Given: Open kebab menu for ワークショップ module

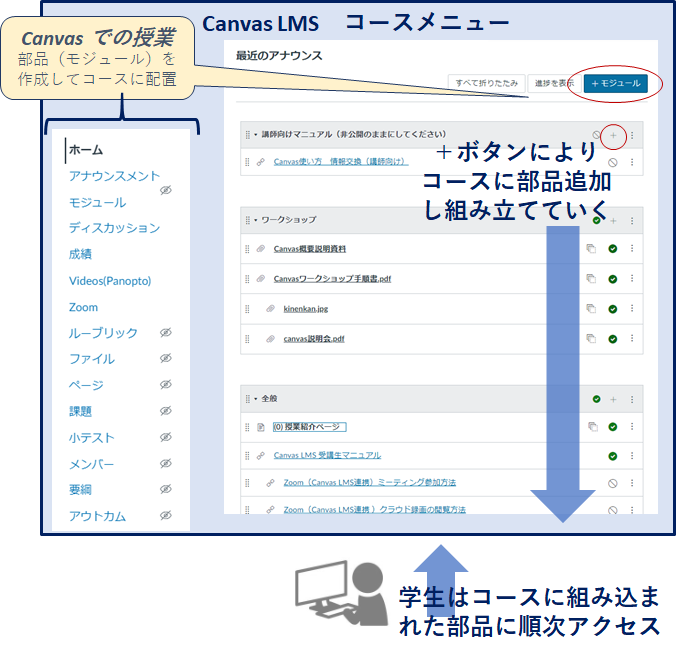Looking at the screenshot, I should click(631, 220).
